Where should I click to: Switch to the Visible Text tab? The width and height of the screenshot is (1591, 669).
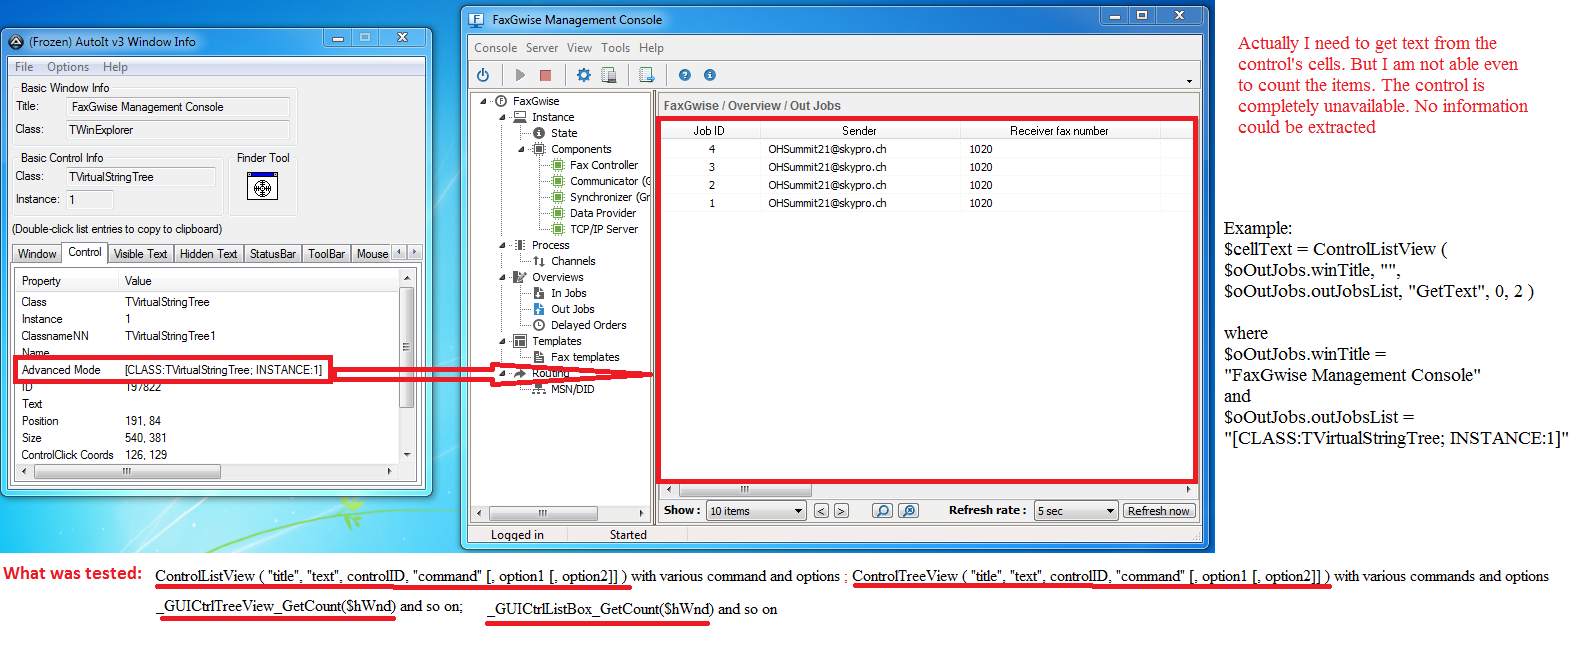pyautogui.click(x=141, y=254)
